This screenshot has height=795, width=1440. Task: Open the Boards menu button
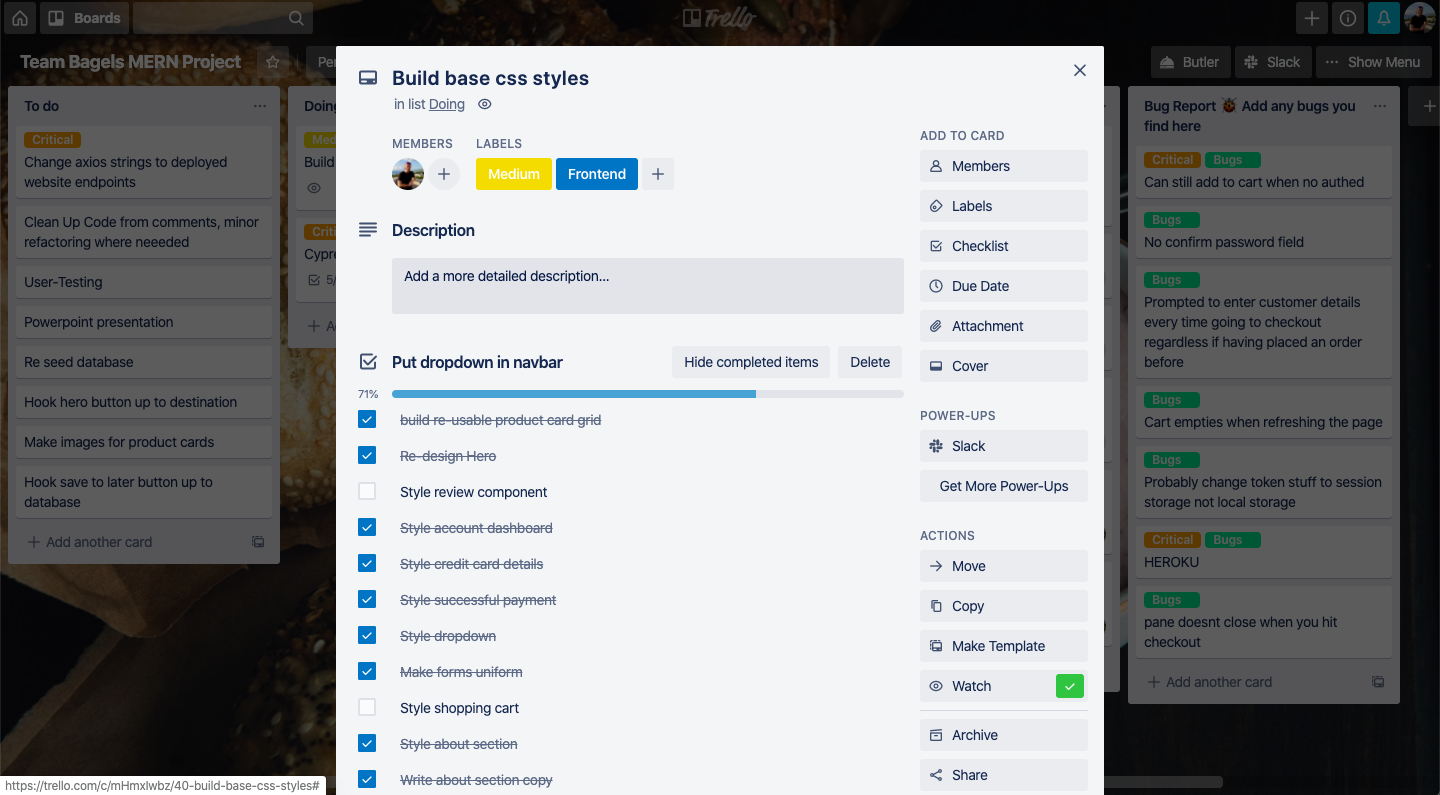click(x=85, y=18)
